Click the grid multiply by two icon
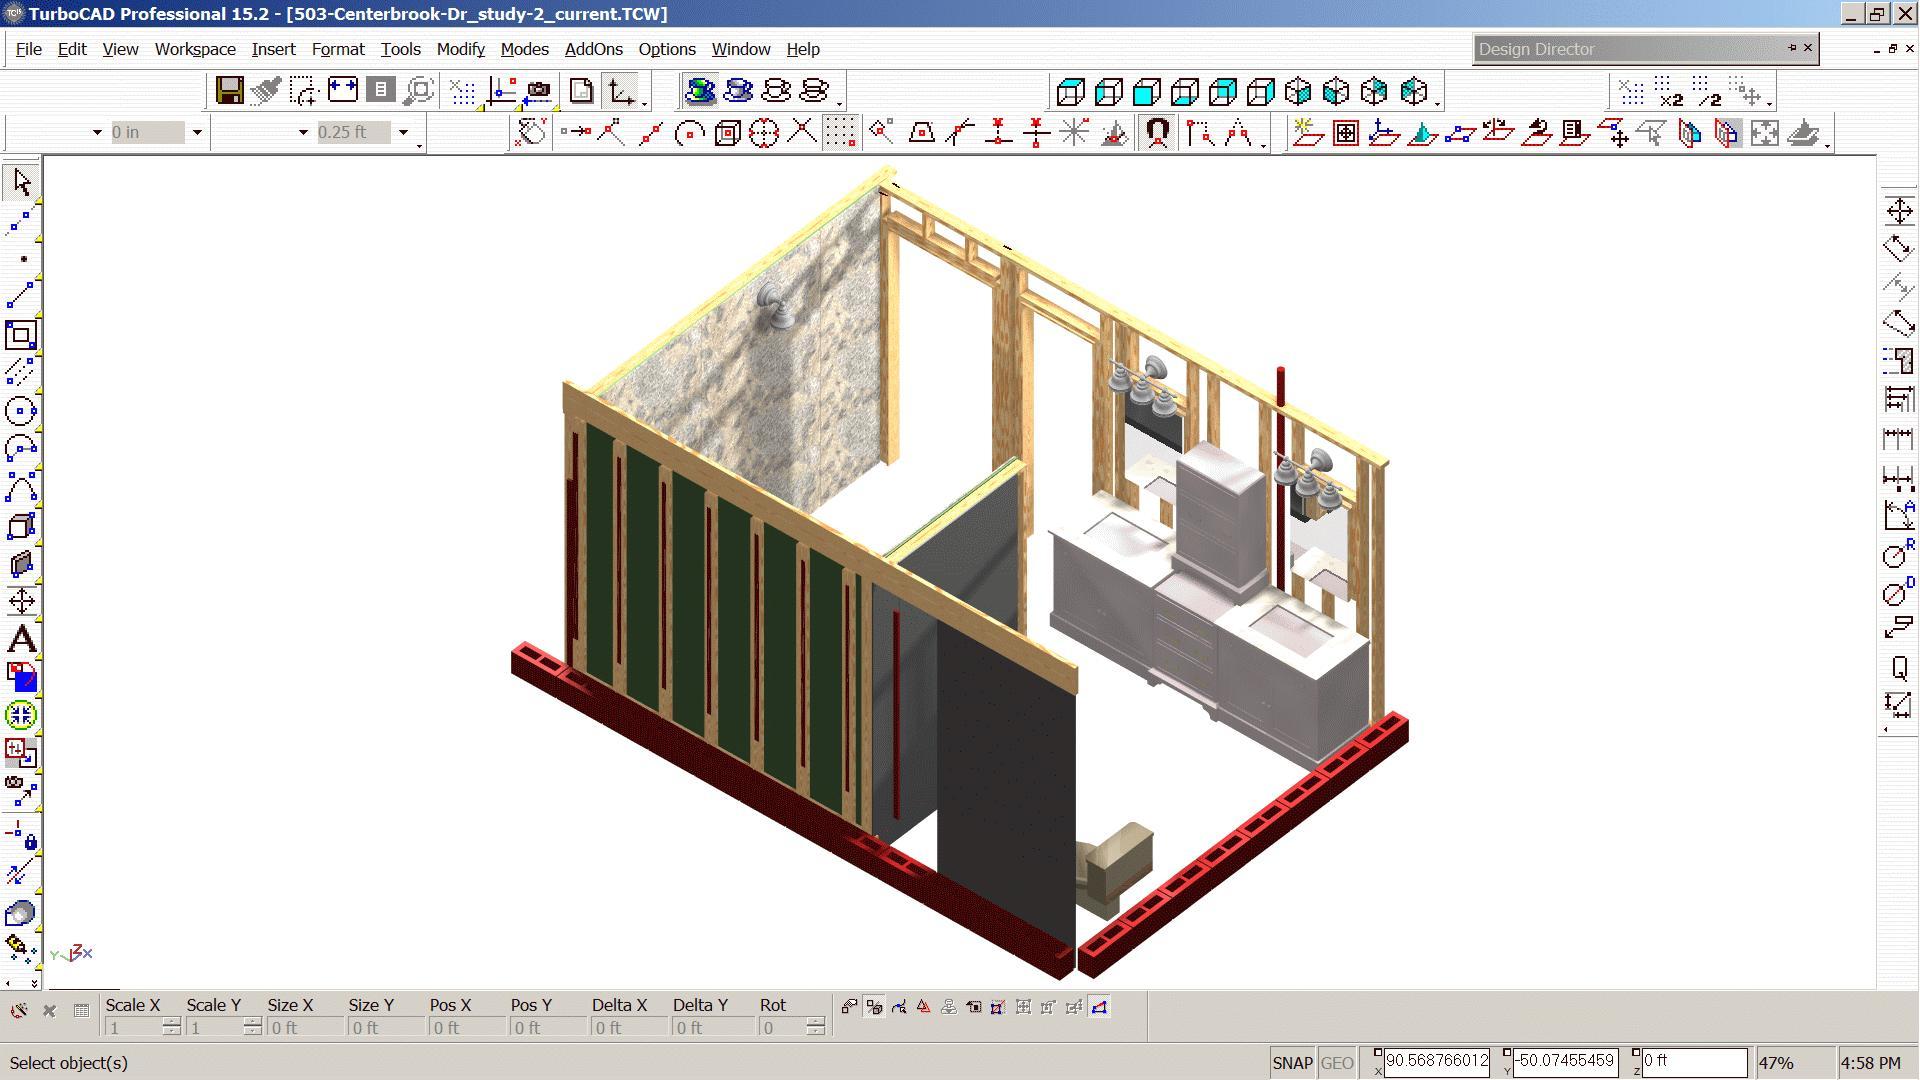 (x=1668, y=92)
